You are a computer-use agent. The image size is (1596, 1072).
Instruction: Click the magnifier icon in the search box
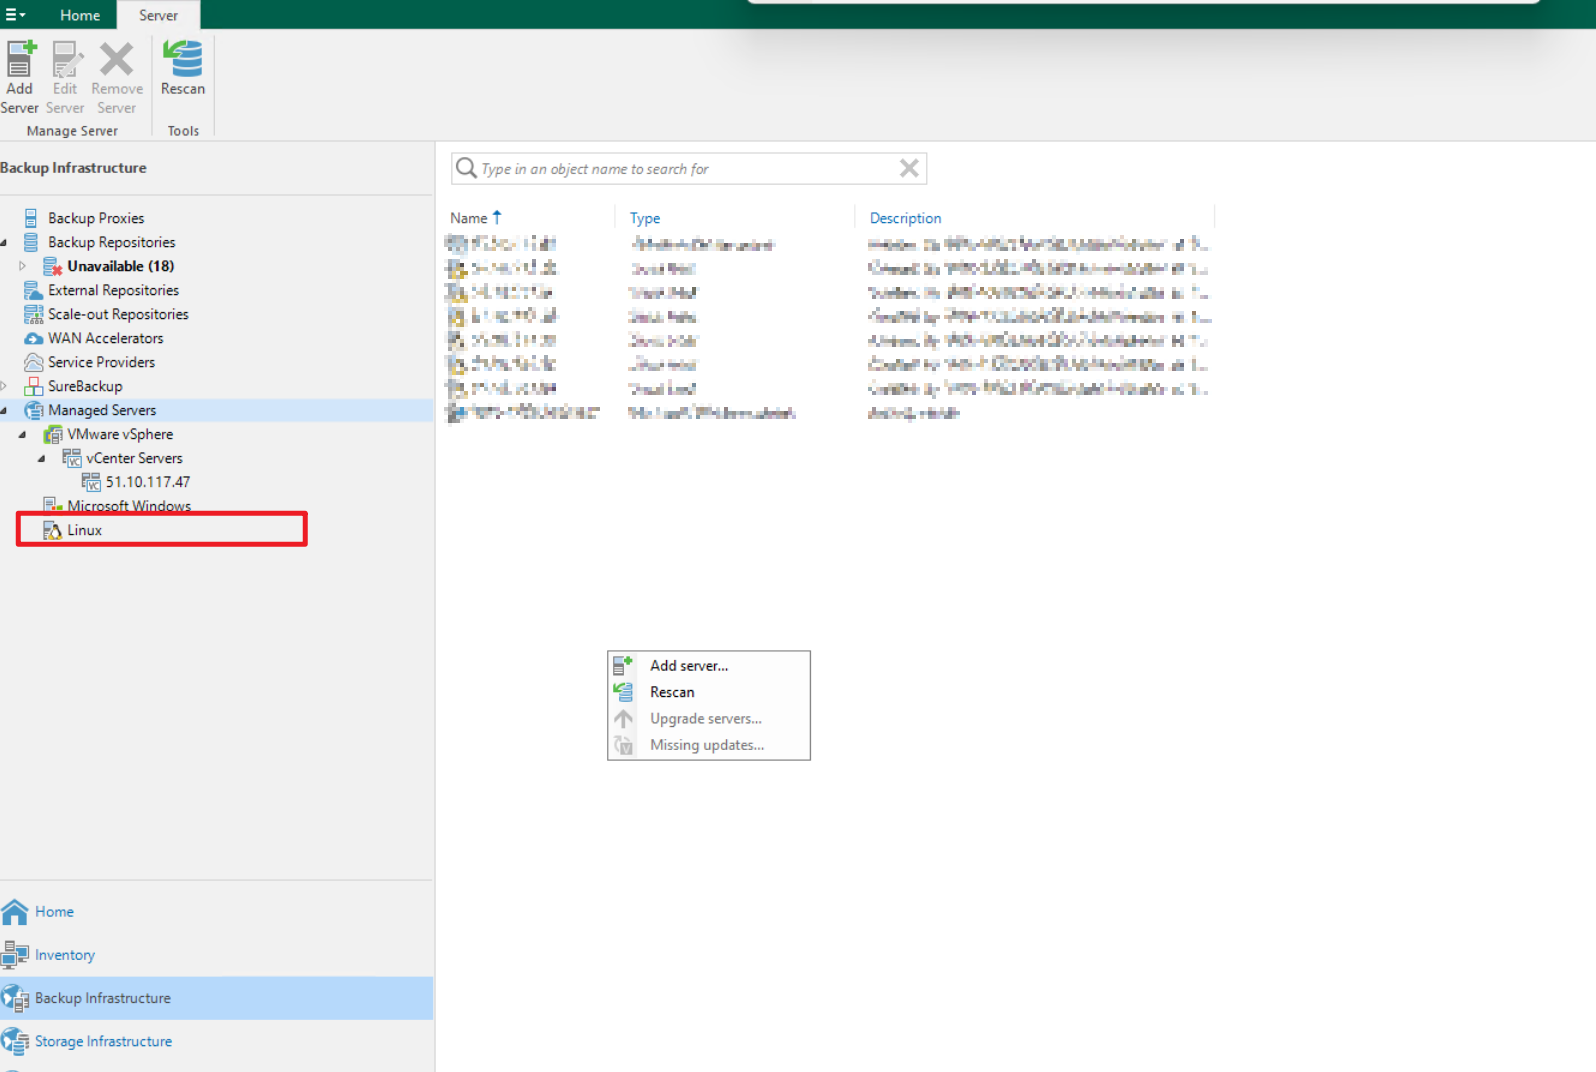coord(466,168)
